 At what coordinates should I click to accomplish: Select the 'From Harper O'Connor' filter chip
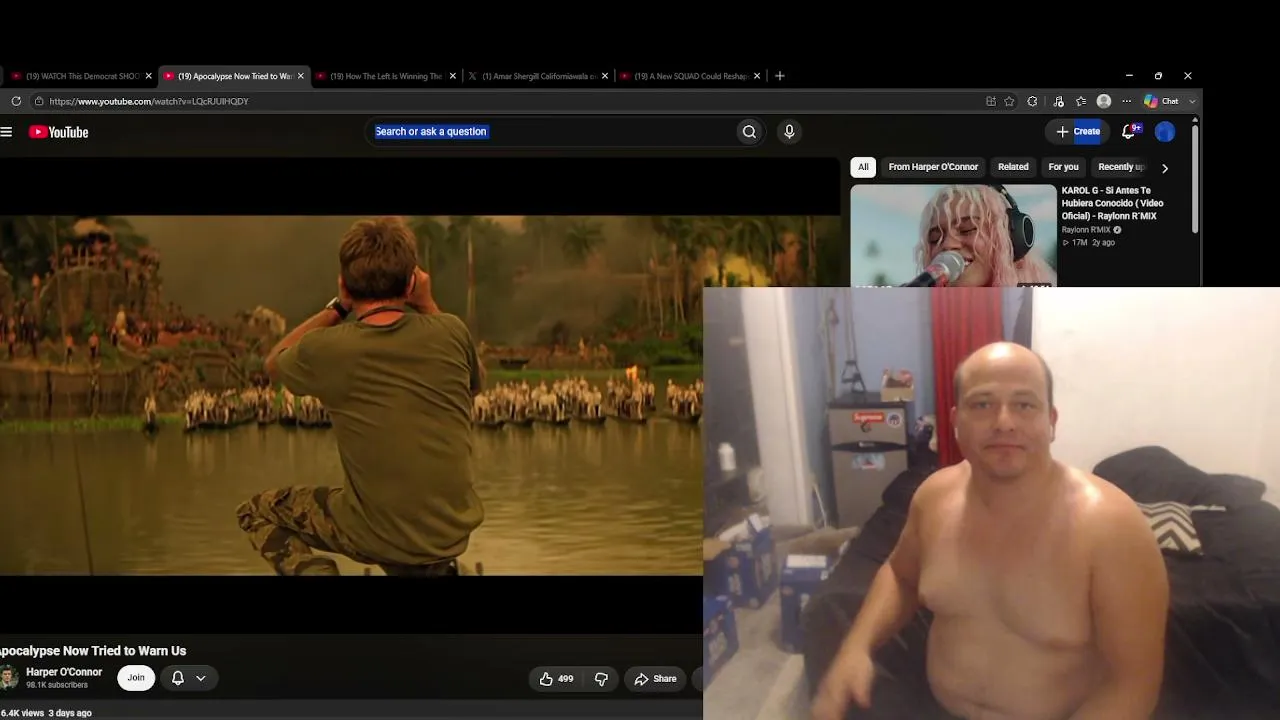pos(933,167)
